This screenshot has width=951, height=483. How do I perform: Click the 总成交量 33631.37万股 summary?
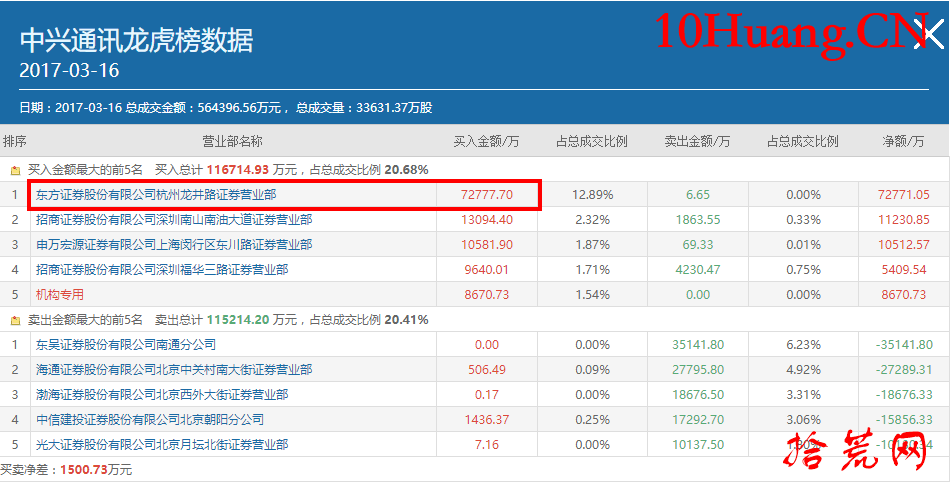pyautogui.click(x=364, y=108)
